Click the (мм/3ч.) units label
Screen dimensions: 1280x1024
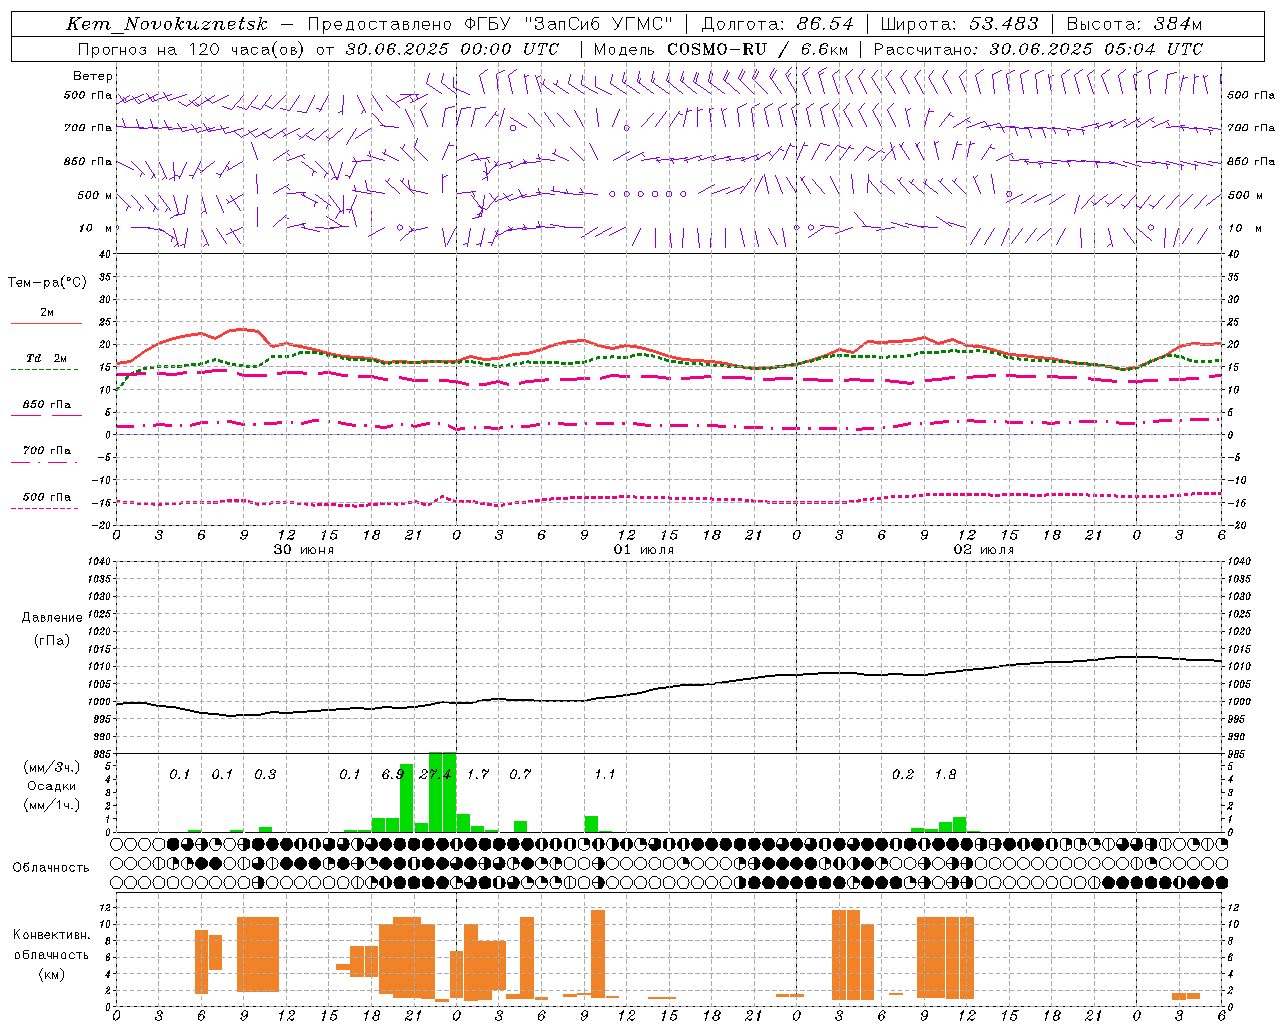tap(51, 767)
